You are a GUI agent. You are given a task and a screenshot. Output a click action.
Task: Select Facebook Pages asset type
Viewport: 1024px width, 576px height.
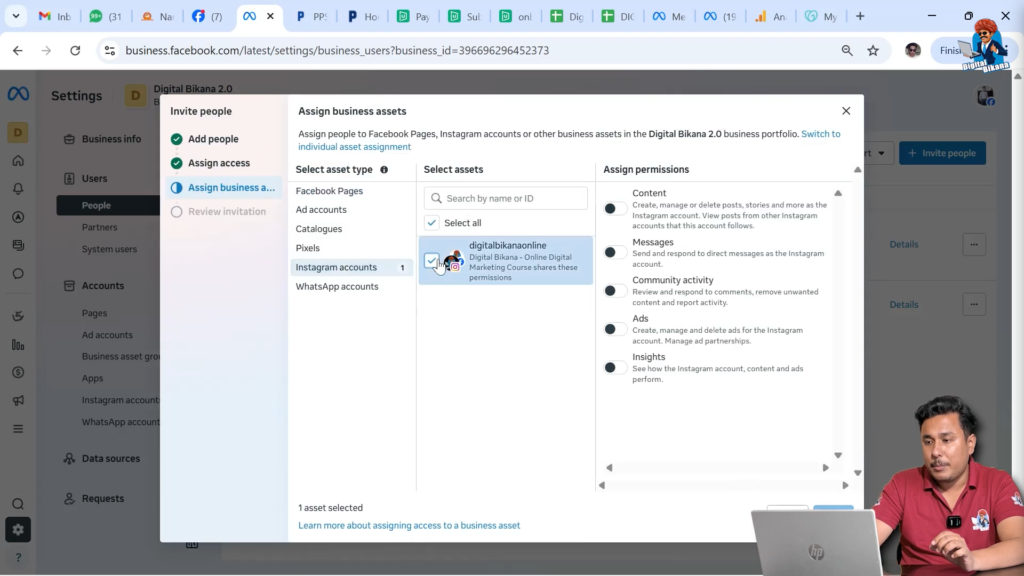(x=329, y=191)
